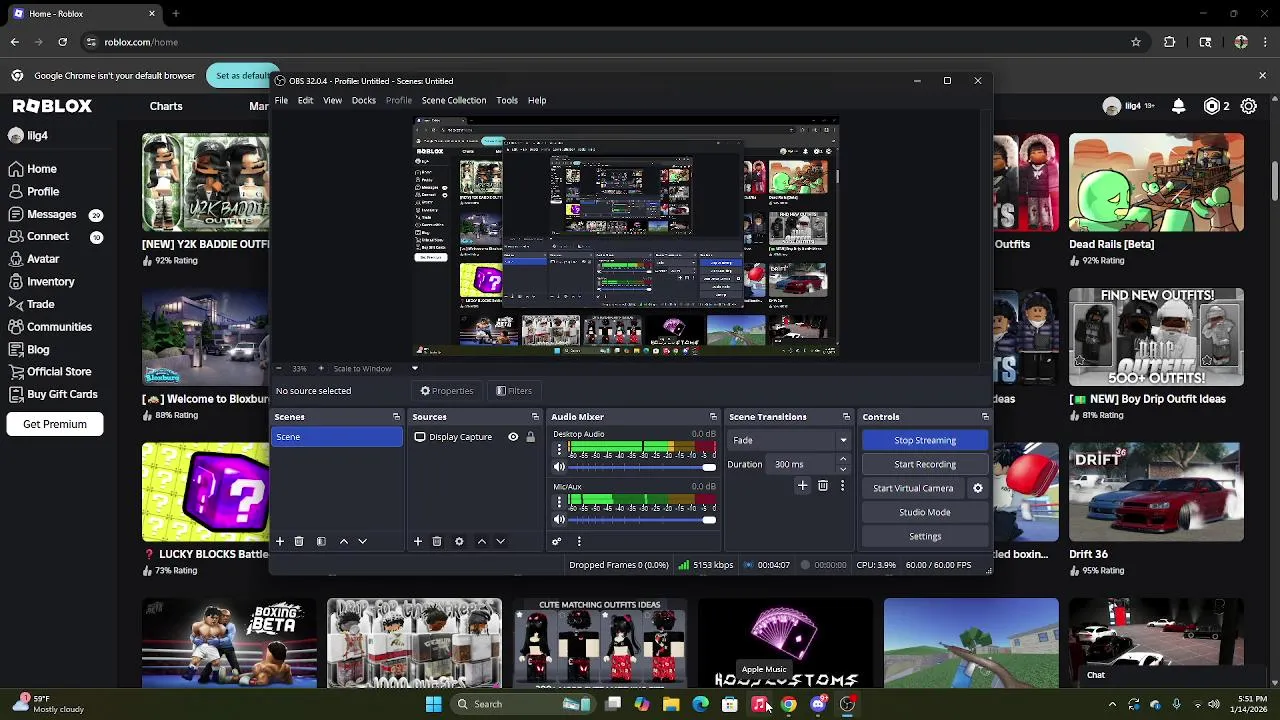
Task: Open Fade transition dropdown
Action: (789, 440)
